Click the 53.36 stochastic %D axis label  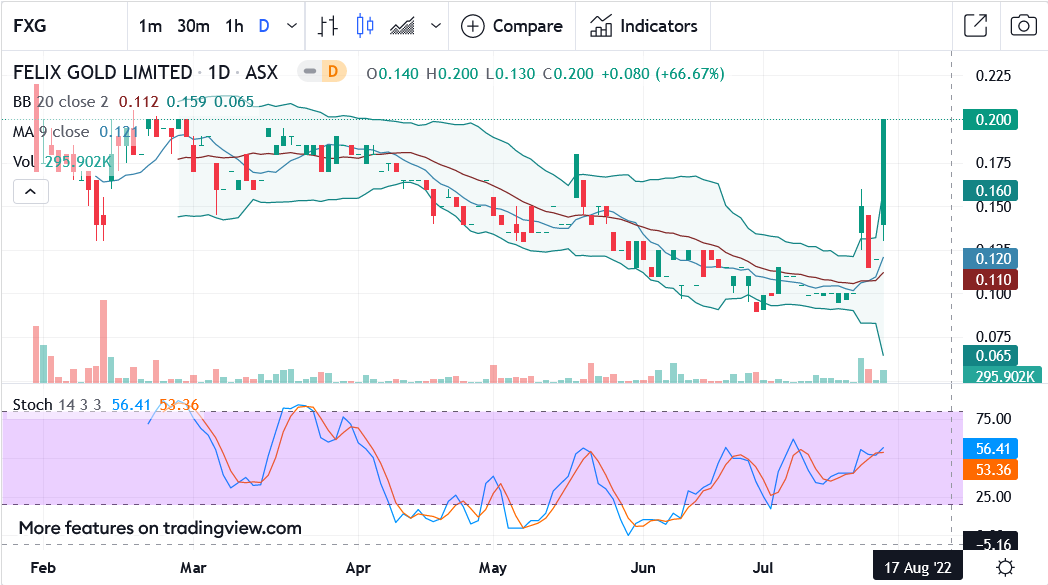point(991,469)
